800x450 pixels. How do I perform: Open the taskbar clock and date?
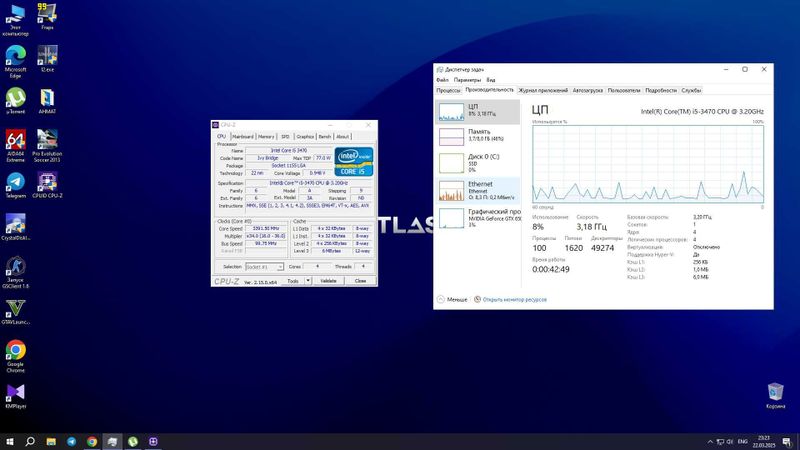[x=764, y=442]
